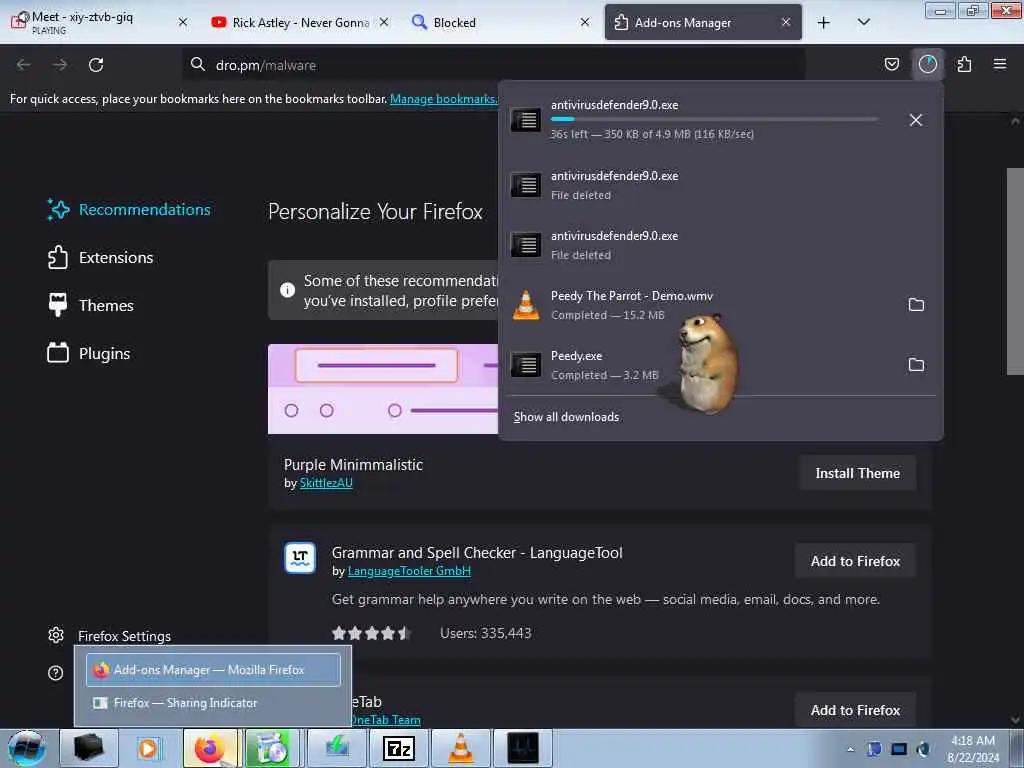The width and height of the screenshot is (1024, 768).
Task: Open the VLC media player taskbar icon
Action: [x=460, y=748]
